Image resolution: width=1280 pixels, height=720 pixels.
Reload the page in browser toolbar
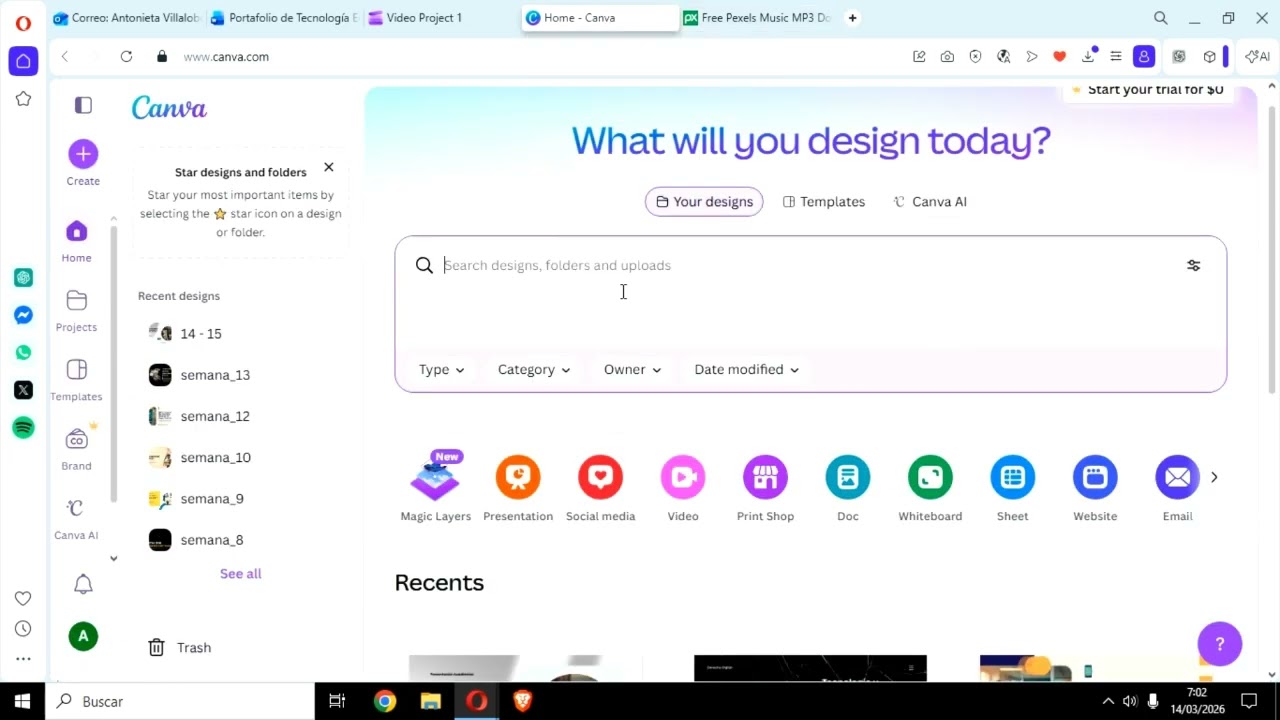click(126, 57)
